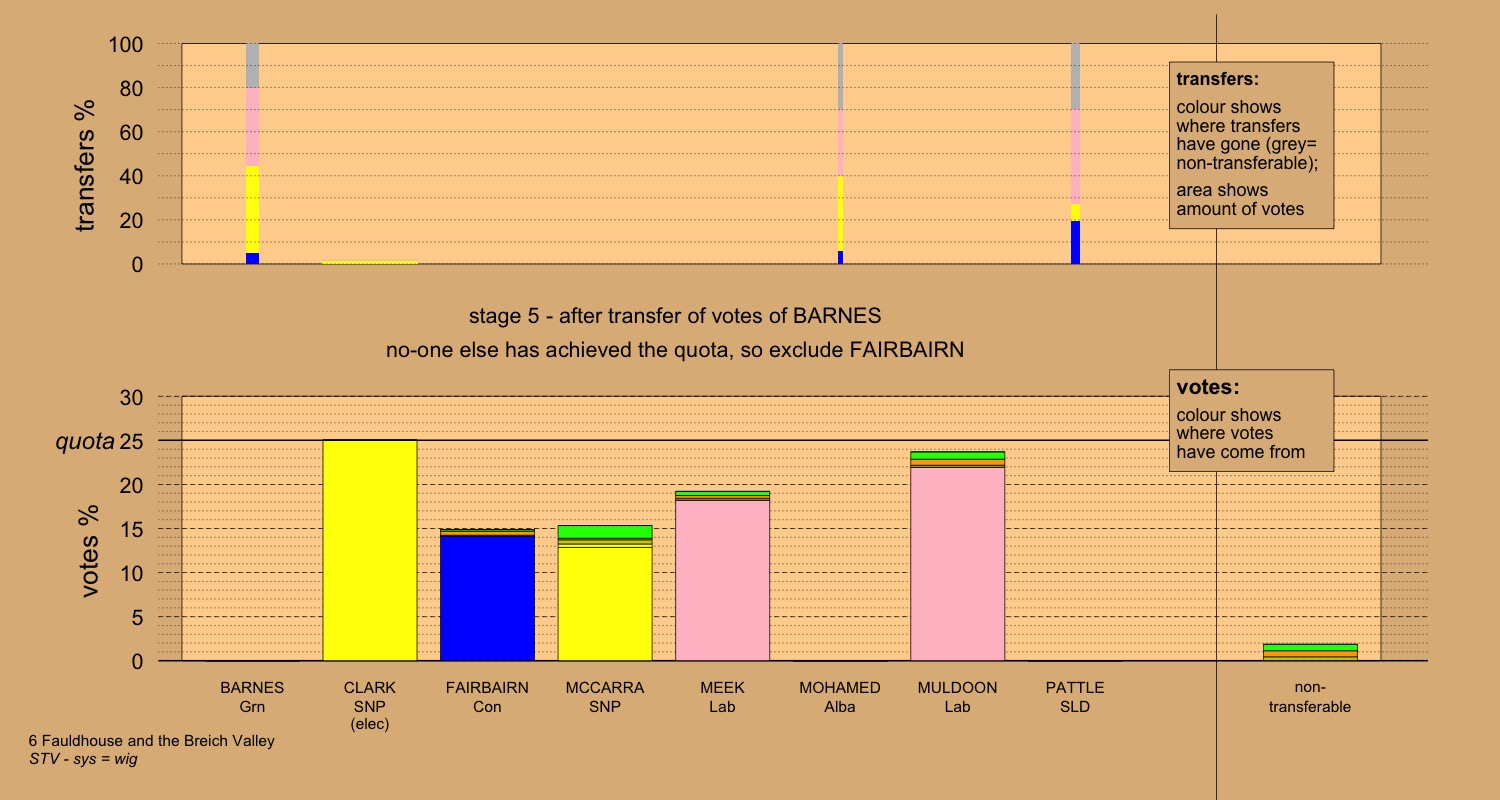
Task: Click the MEEK Lab candidate label
Action: tap(722, 697)
